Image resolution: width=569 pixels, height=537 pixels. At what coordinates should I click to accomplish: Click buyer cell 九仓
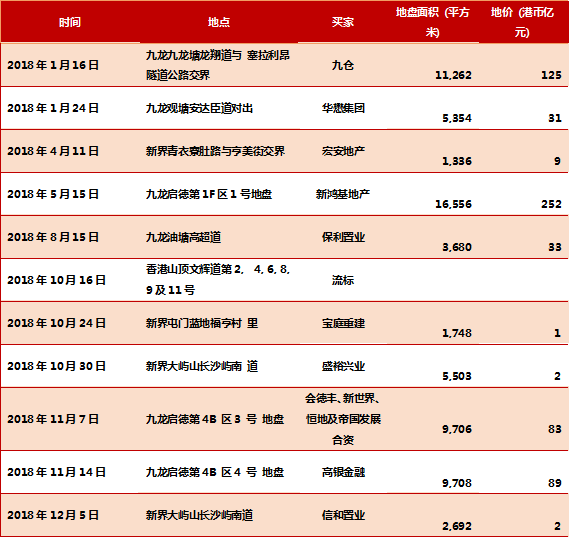point(343,65)
